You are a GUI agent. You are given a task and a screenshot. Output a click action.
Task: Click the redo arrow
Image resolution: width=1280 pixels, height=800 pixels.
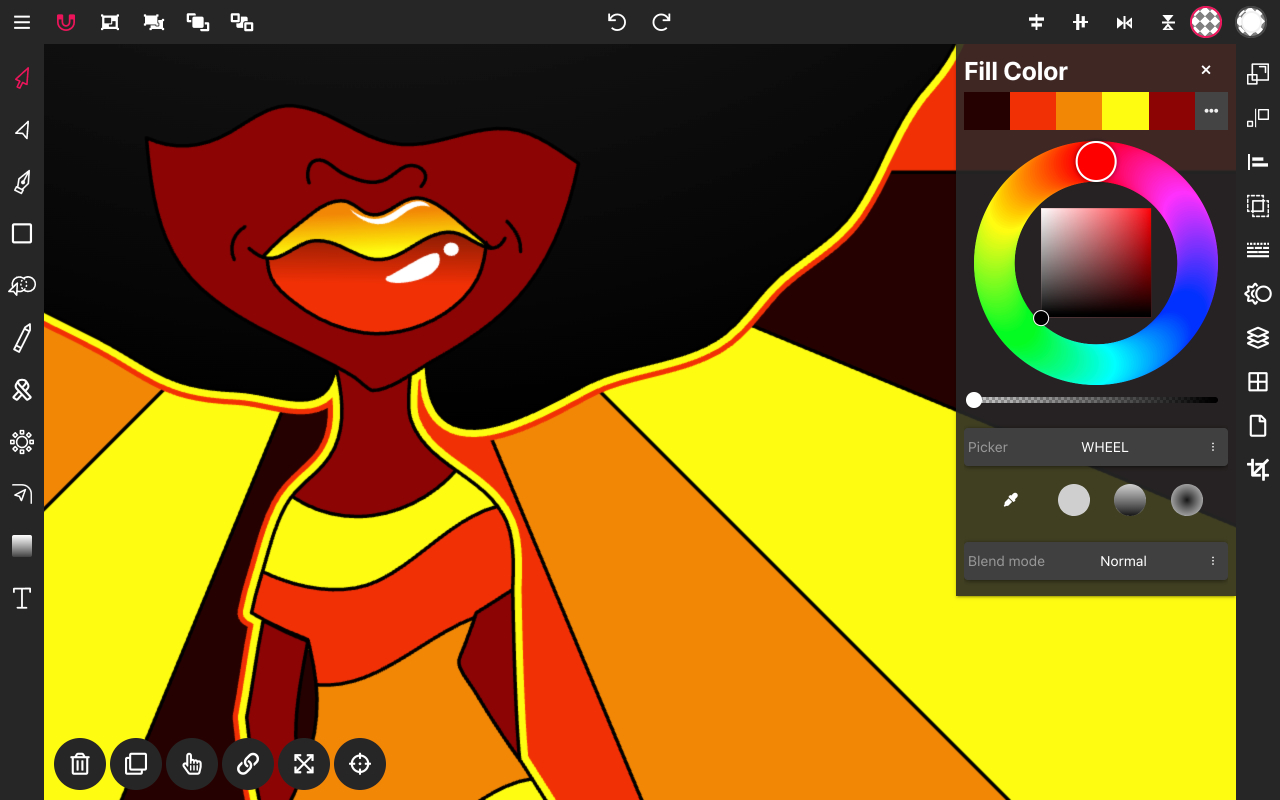click(x=661, y=22)
